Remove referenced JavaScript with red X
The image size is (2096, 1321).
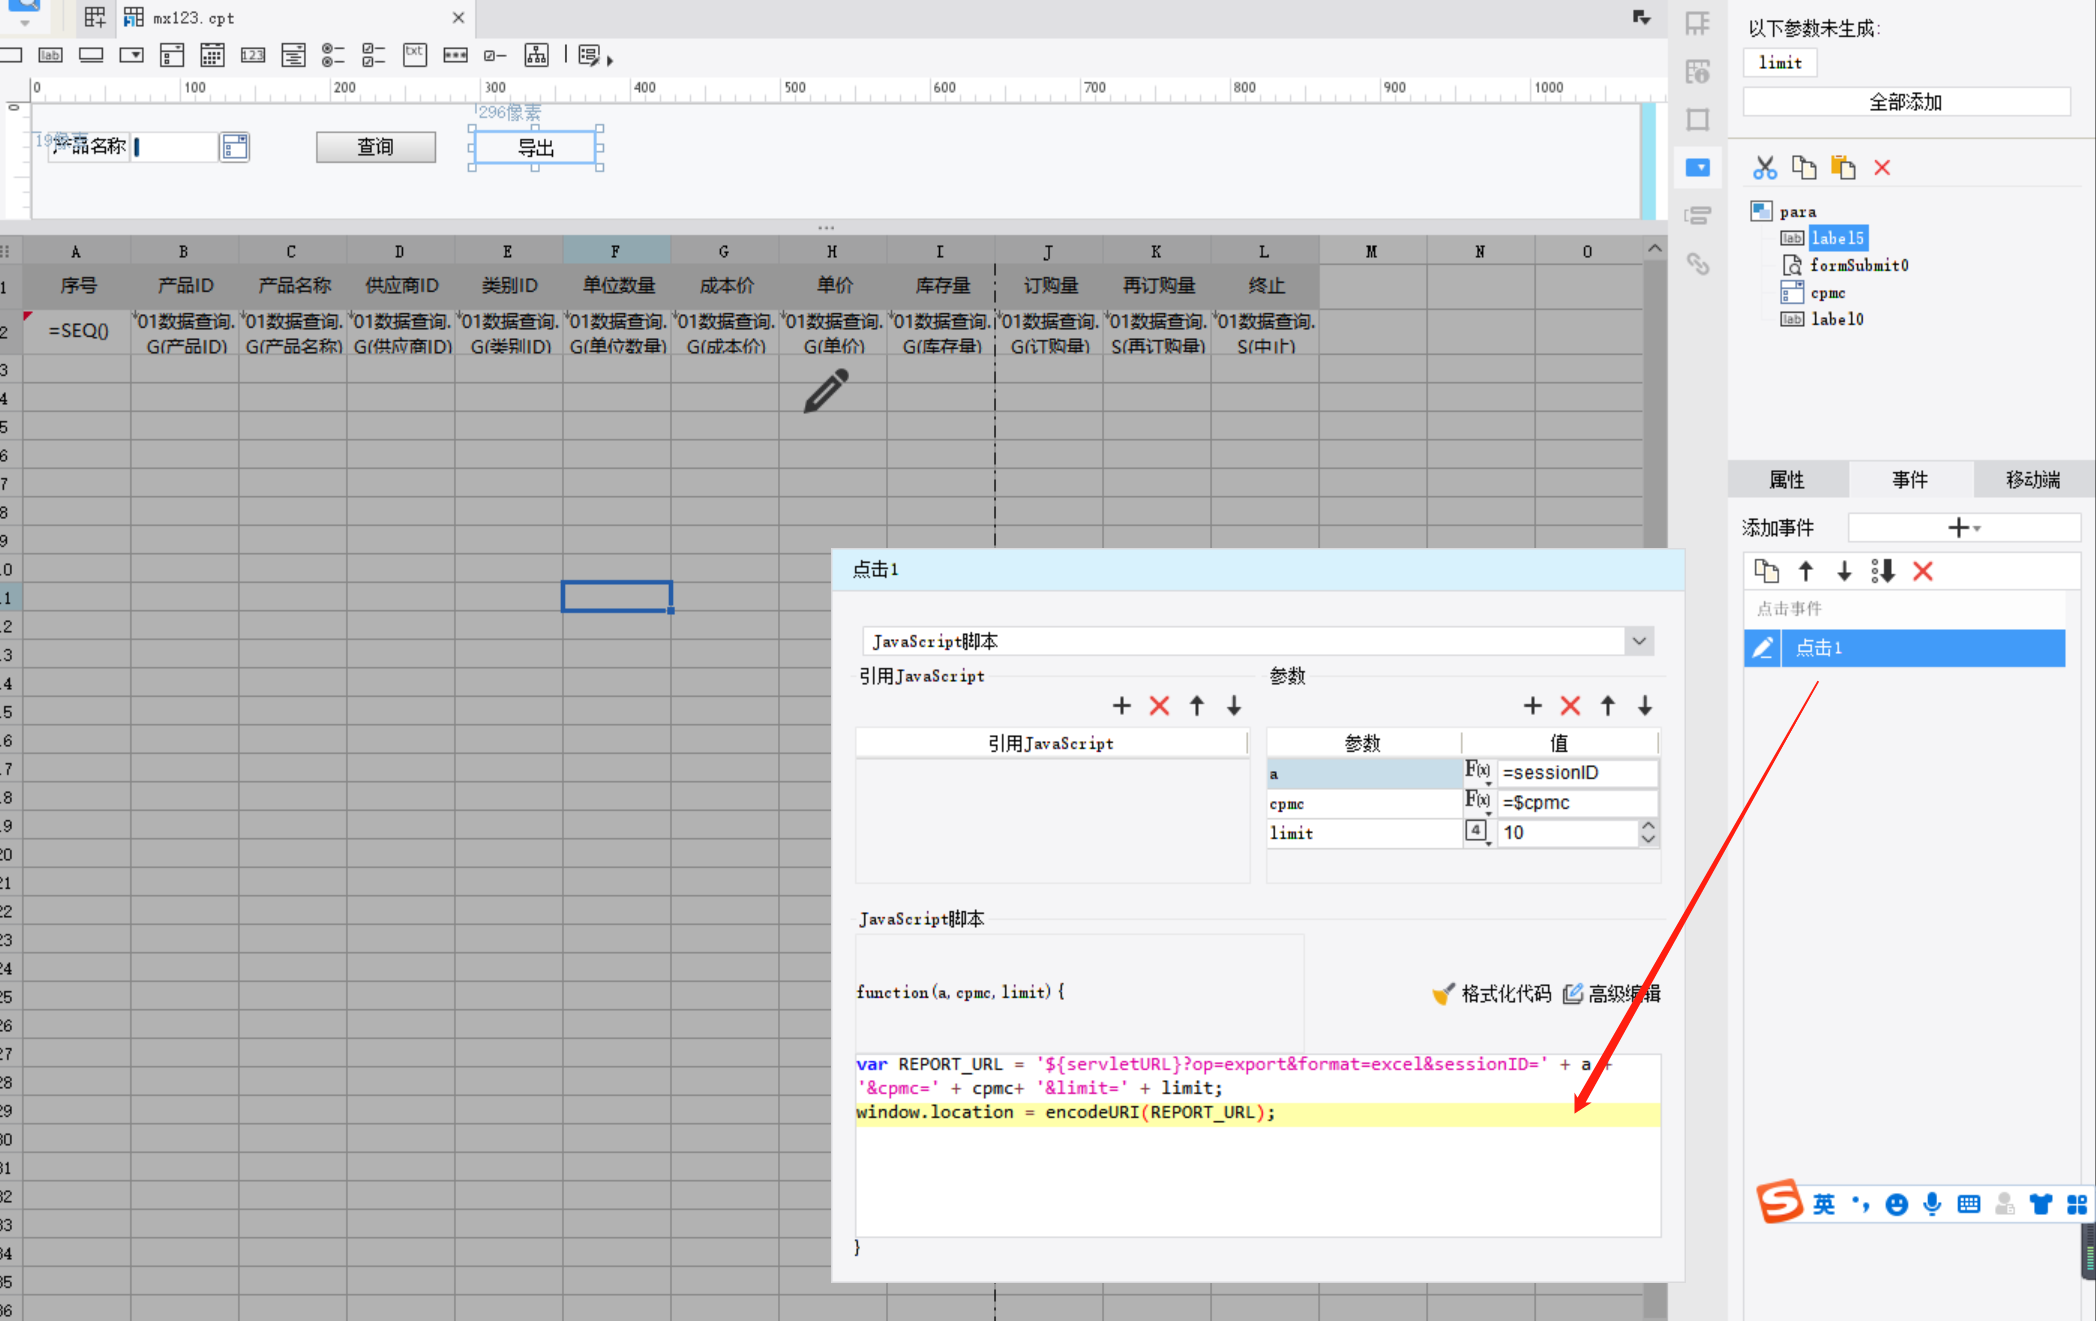coord(1160,706)
